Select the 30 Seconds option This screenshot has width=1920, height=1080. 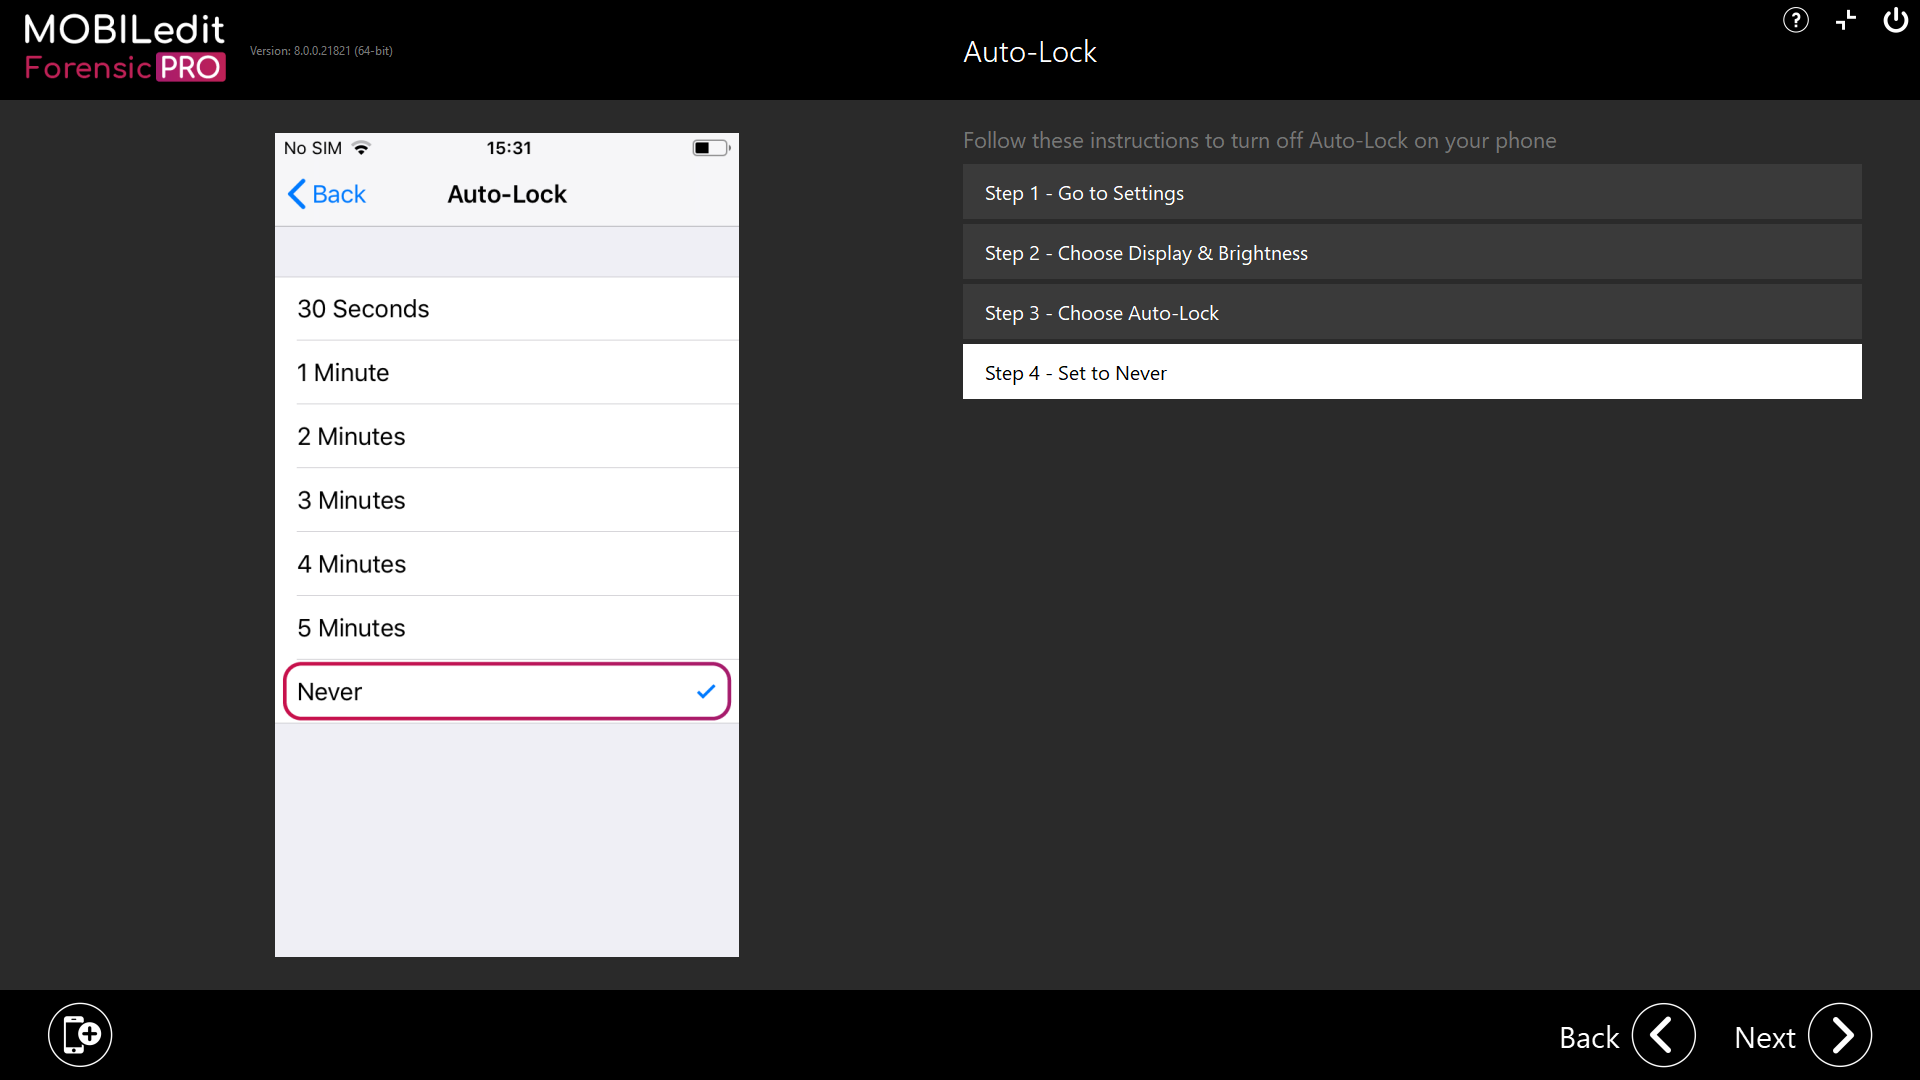click(x=506, y=309)
